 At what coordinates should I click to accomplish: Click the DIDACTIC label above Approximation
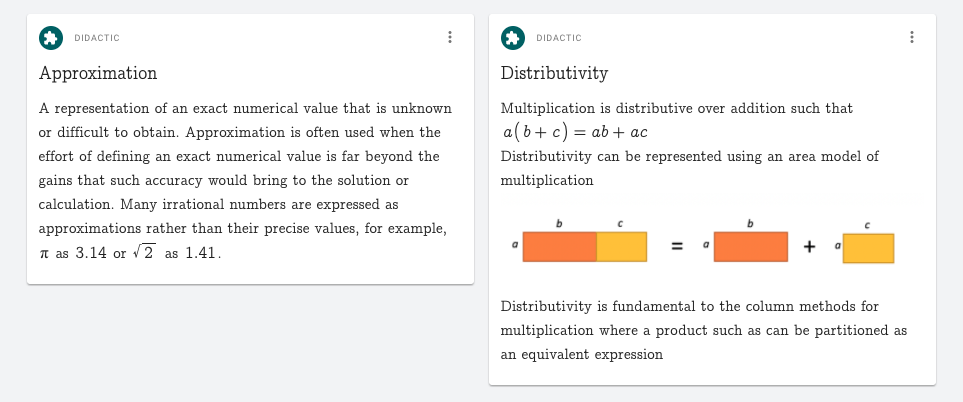tap(96, 38)
